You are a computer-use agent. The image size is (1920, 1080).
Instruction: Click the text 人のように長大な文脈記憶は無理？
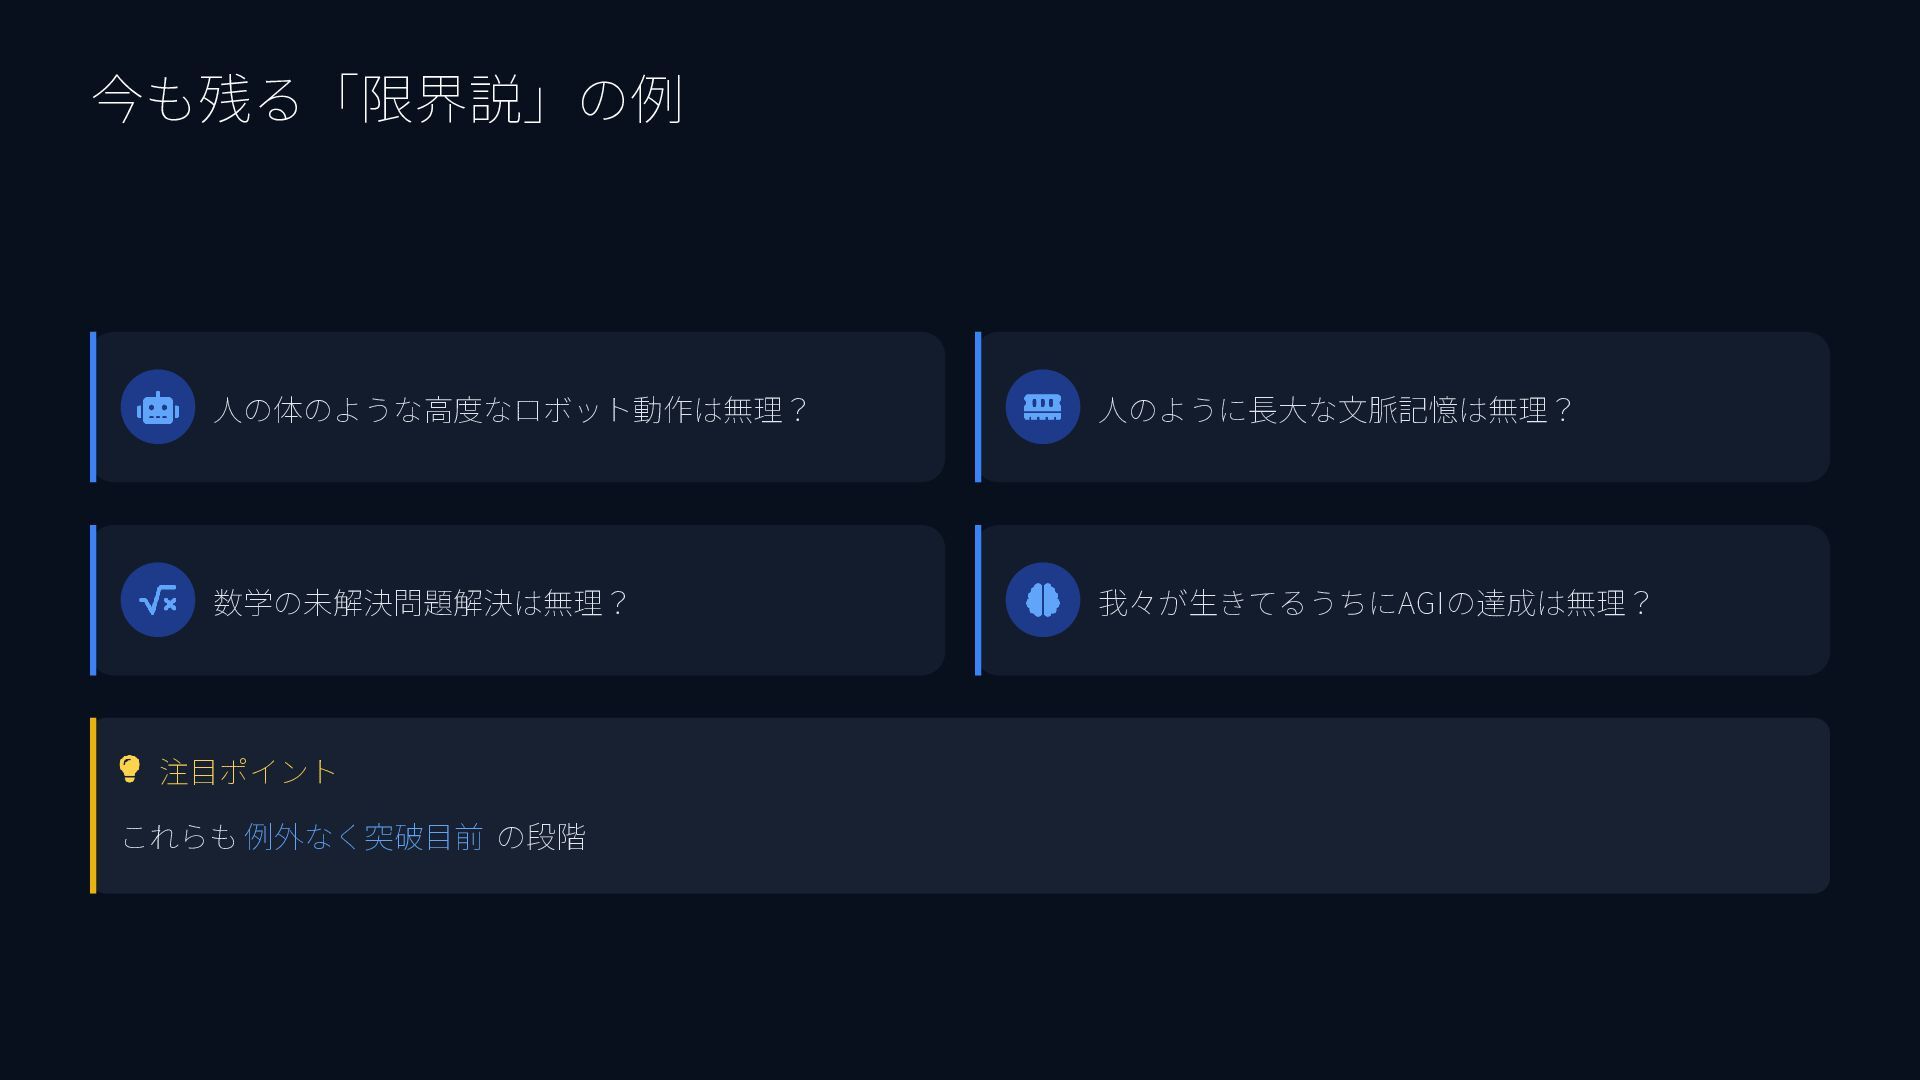1336,409
